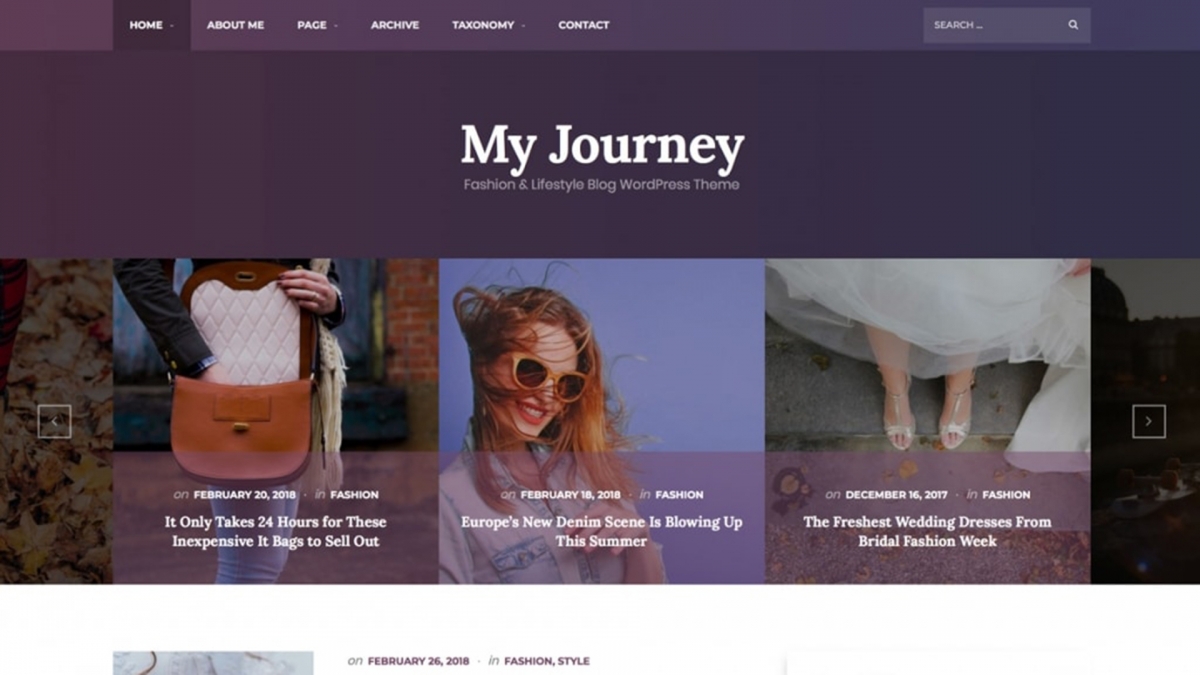Go to previous slide arrow
1200x675 pixels.
pos(54,421)
